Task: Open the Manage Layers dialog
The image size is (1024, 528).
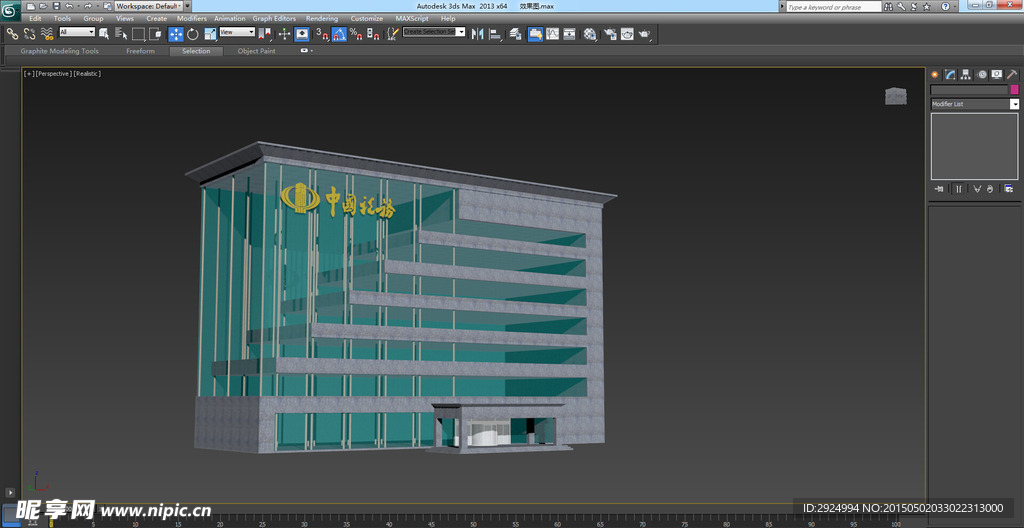Action: (x=516, y=34)
